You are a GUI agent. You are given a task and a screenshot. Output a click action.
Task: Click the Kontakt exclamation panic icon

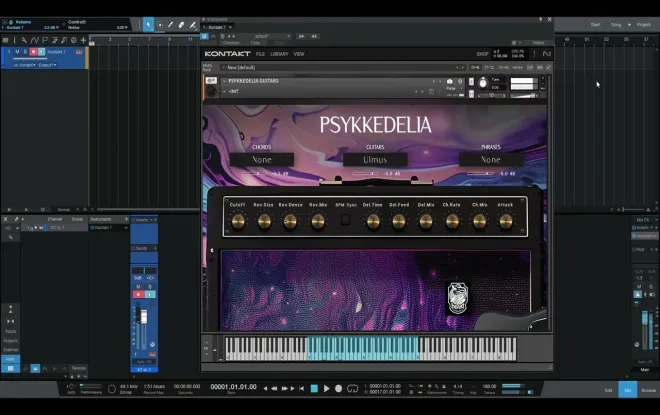[x=534, y=54]
